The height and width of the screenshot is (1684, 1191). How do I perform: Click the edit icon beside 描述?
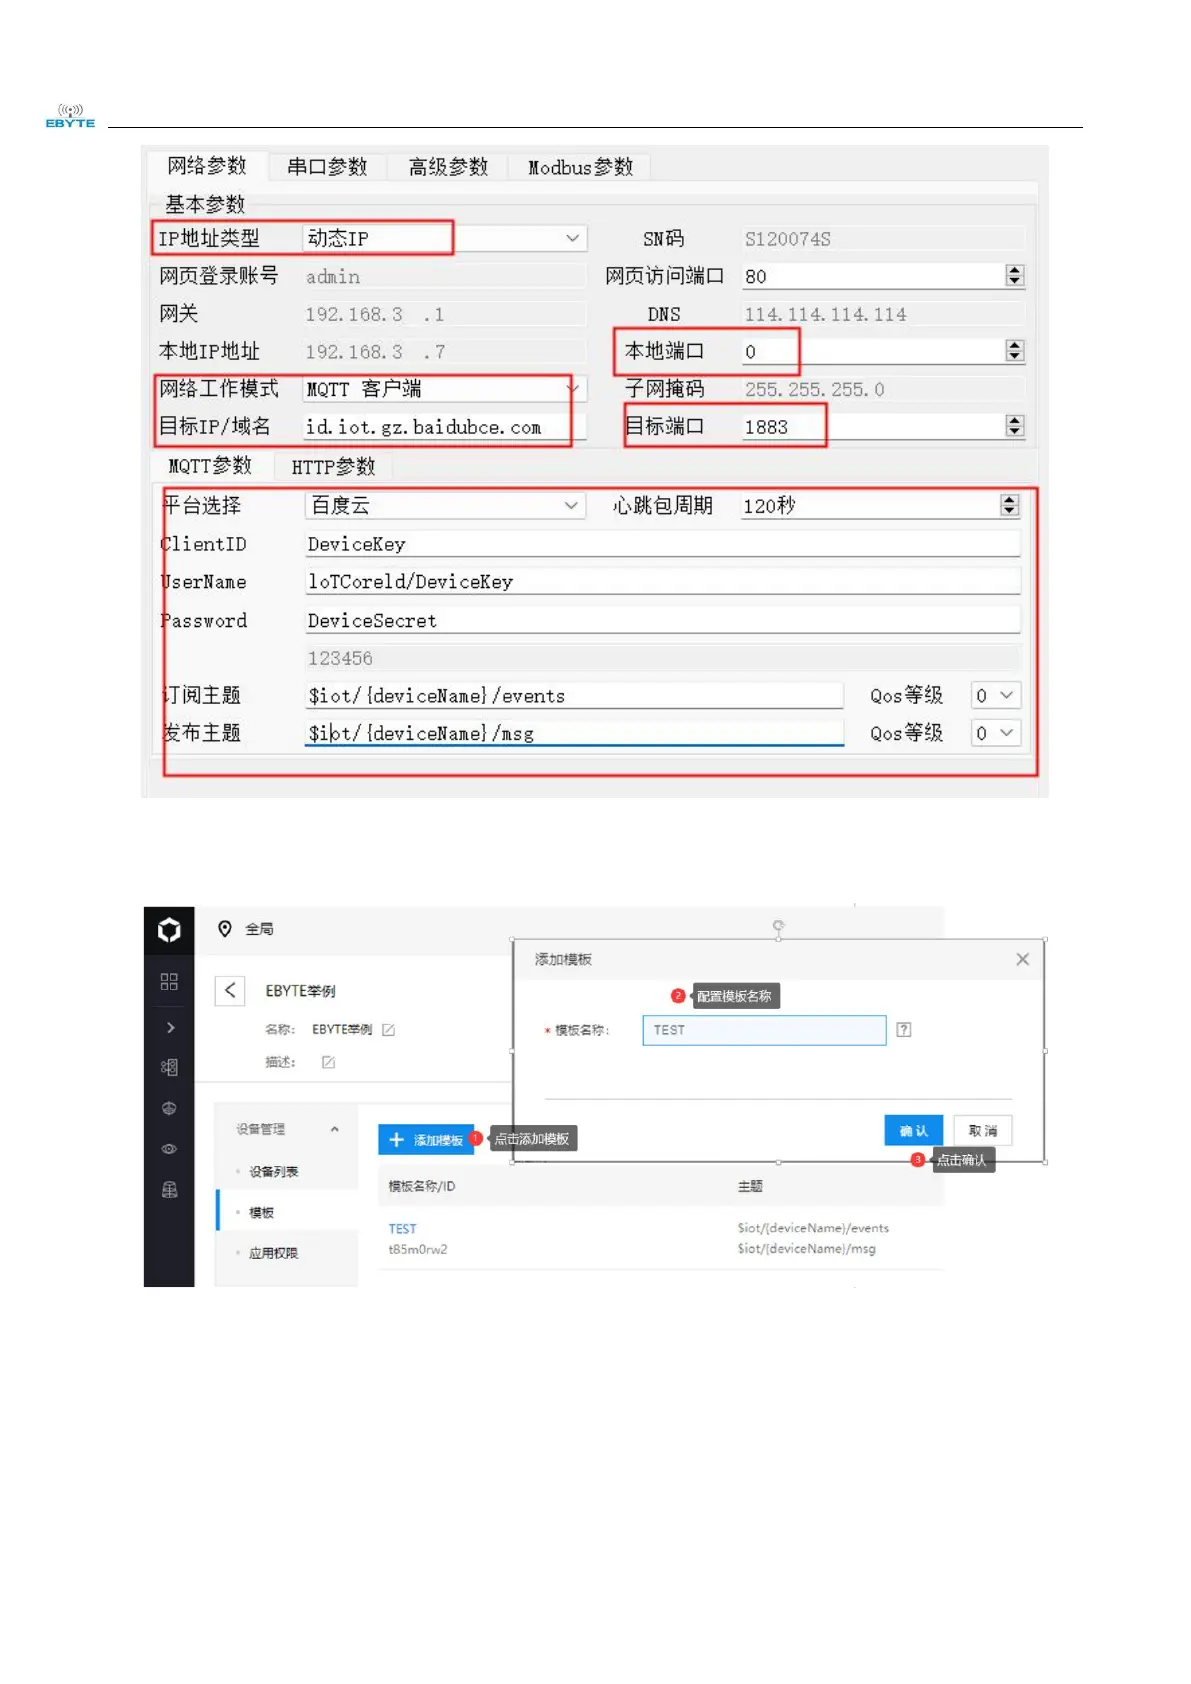point(328,1062)
